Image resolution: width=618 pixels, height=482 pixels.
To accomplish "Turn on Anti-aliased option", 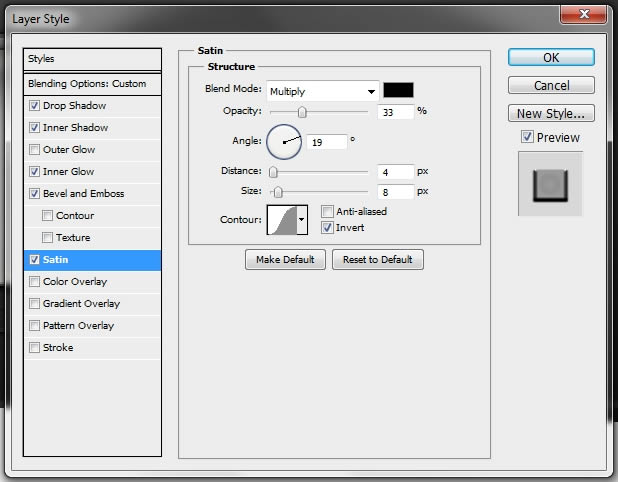I will (x=327, y=212).
